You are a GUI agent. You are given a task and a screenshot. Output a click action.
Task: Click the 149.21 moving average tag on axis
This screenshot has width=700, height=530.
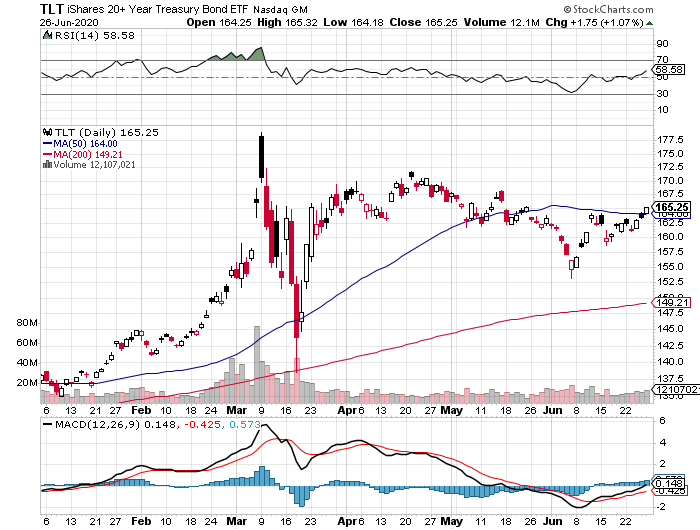coord(672,303)
